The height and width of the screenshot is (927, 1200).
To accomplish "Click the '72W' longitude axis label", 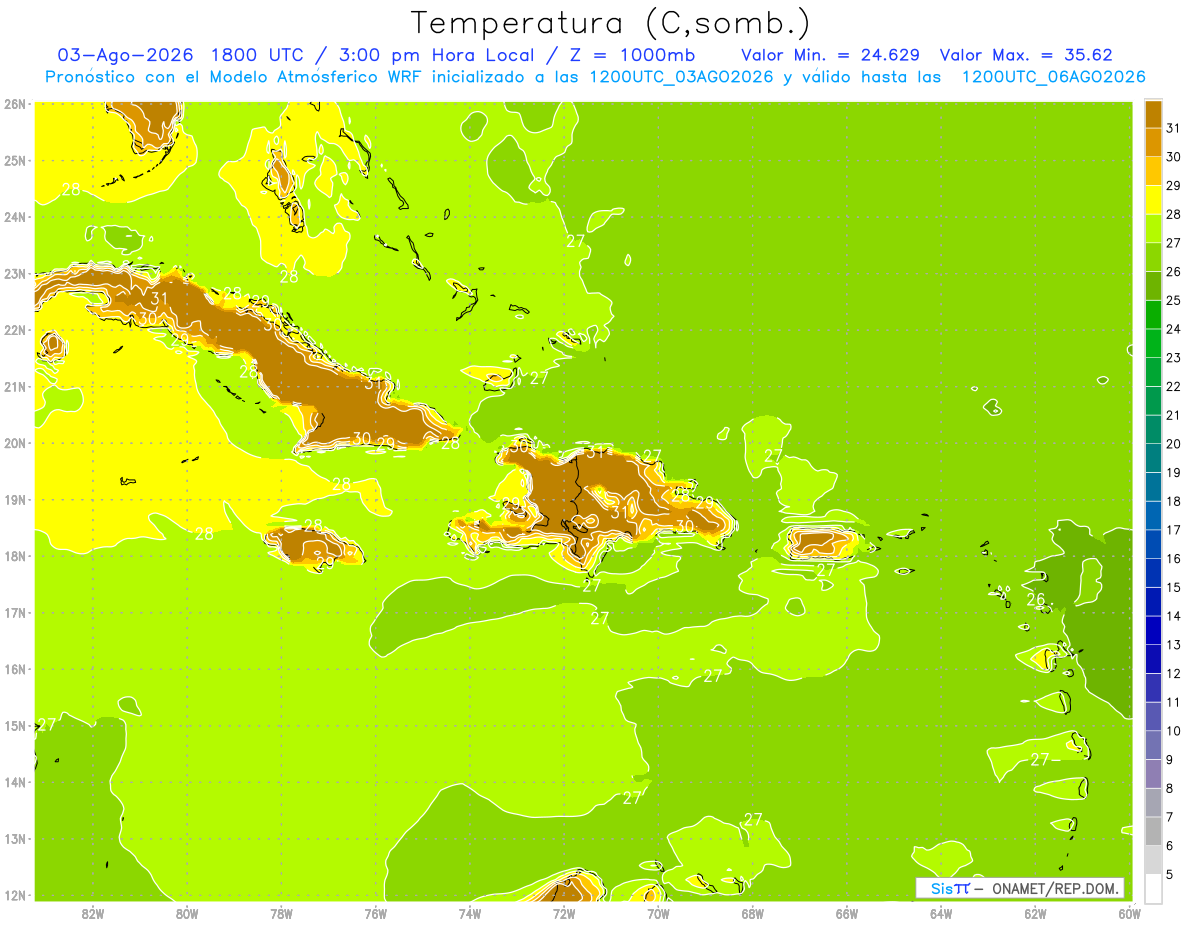I will (x=564, y=913).
